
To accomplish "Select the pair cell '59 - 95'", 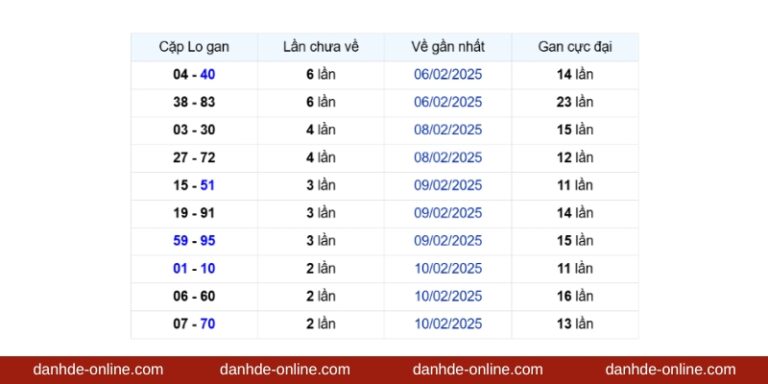I will point(194,241).
